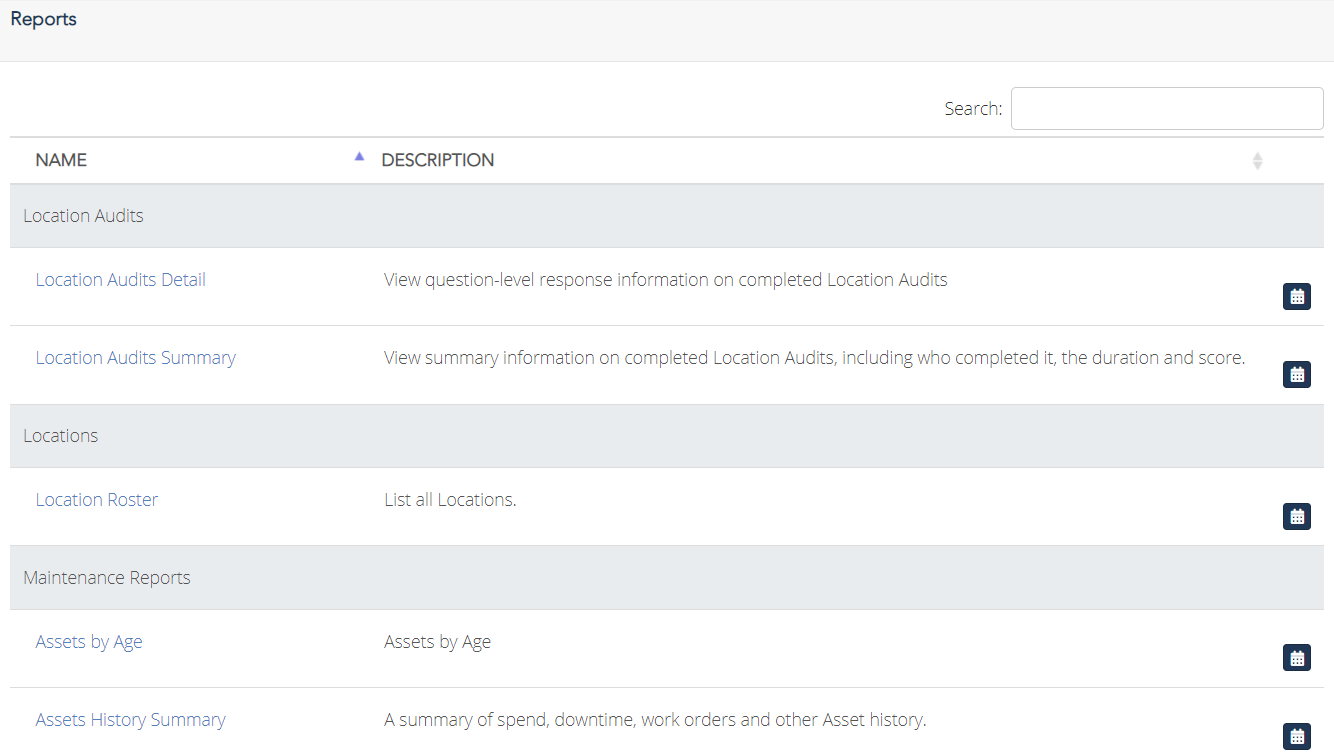This screenshot has width=1334, height=756.
Task: Open the Assets History Summary report
Action: click(x=131, y=720)
